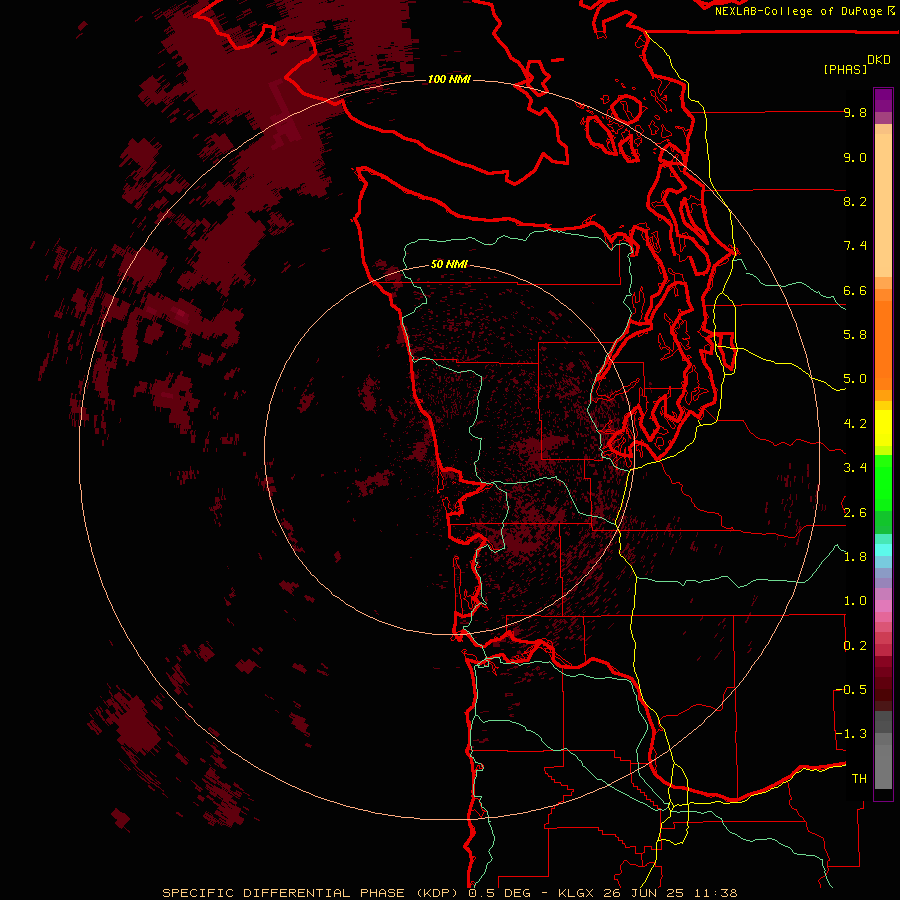Screen dimensions: 900x900
Task: Click the -0.5 scale value
Action: tap(851, 690)
